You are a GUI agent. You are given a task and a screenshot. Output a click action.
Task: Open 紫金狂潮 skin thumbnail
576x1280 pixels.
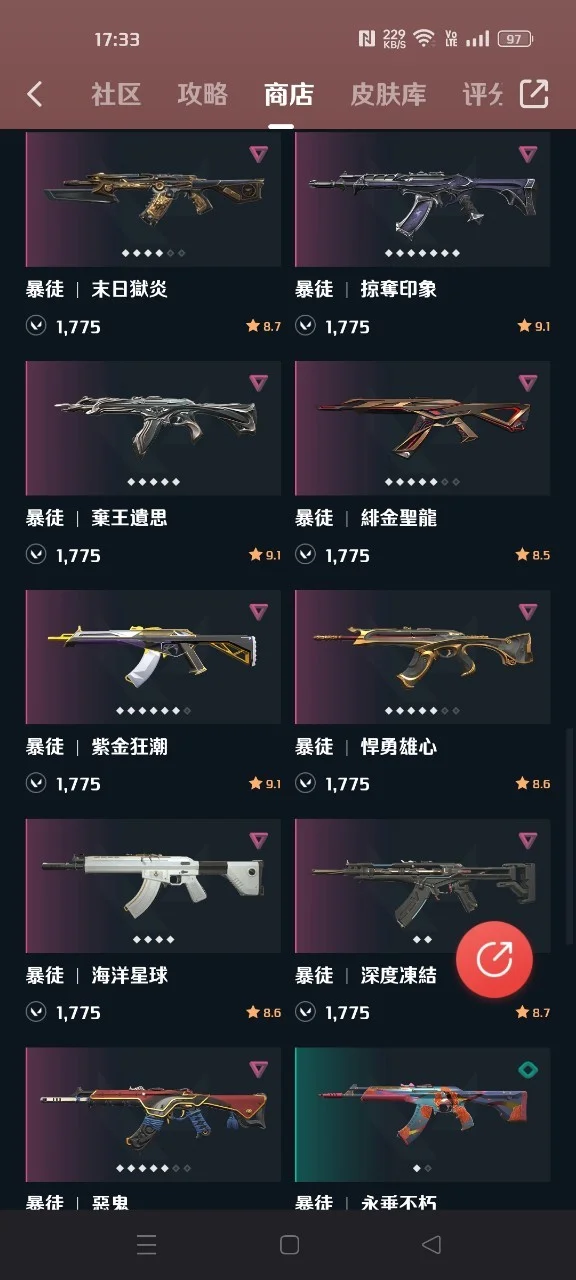point(153,657)
